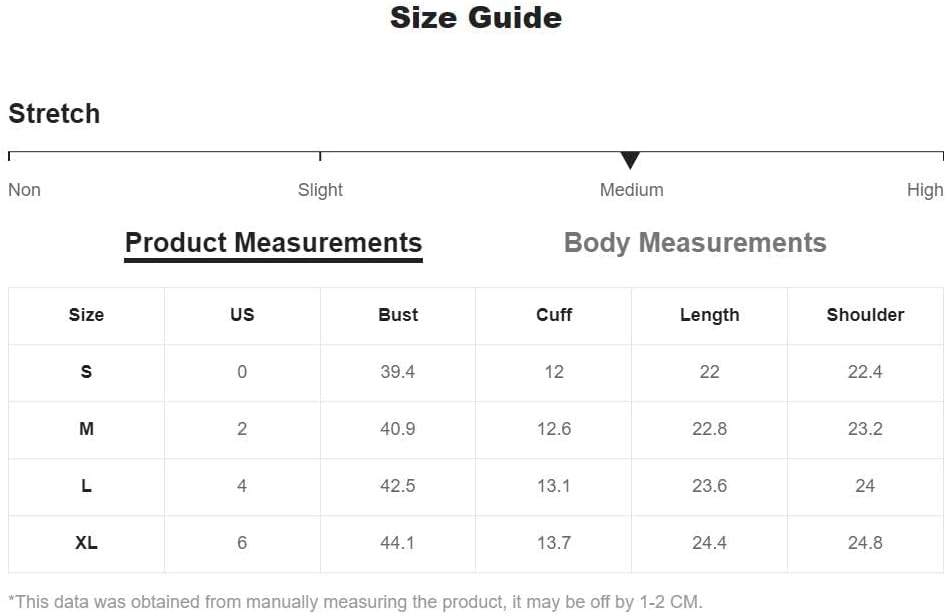Select the size S row label
The height and width of the screenshot is (614, 946).
pos(86,372)
